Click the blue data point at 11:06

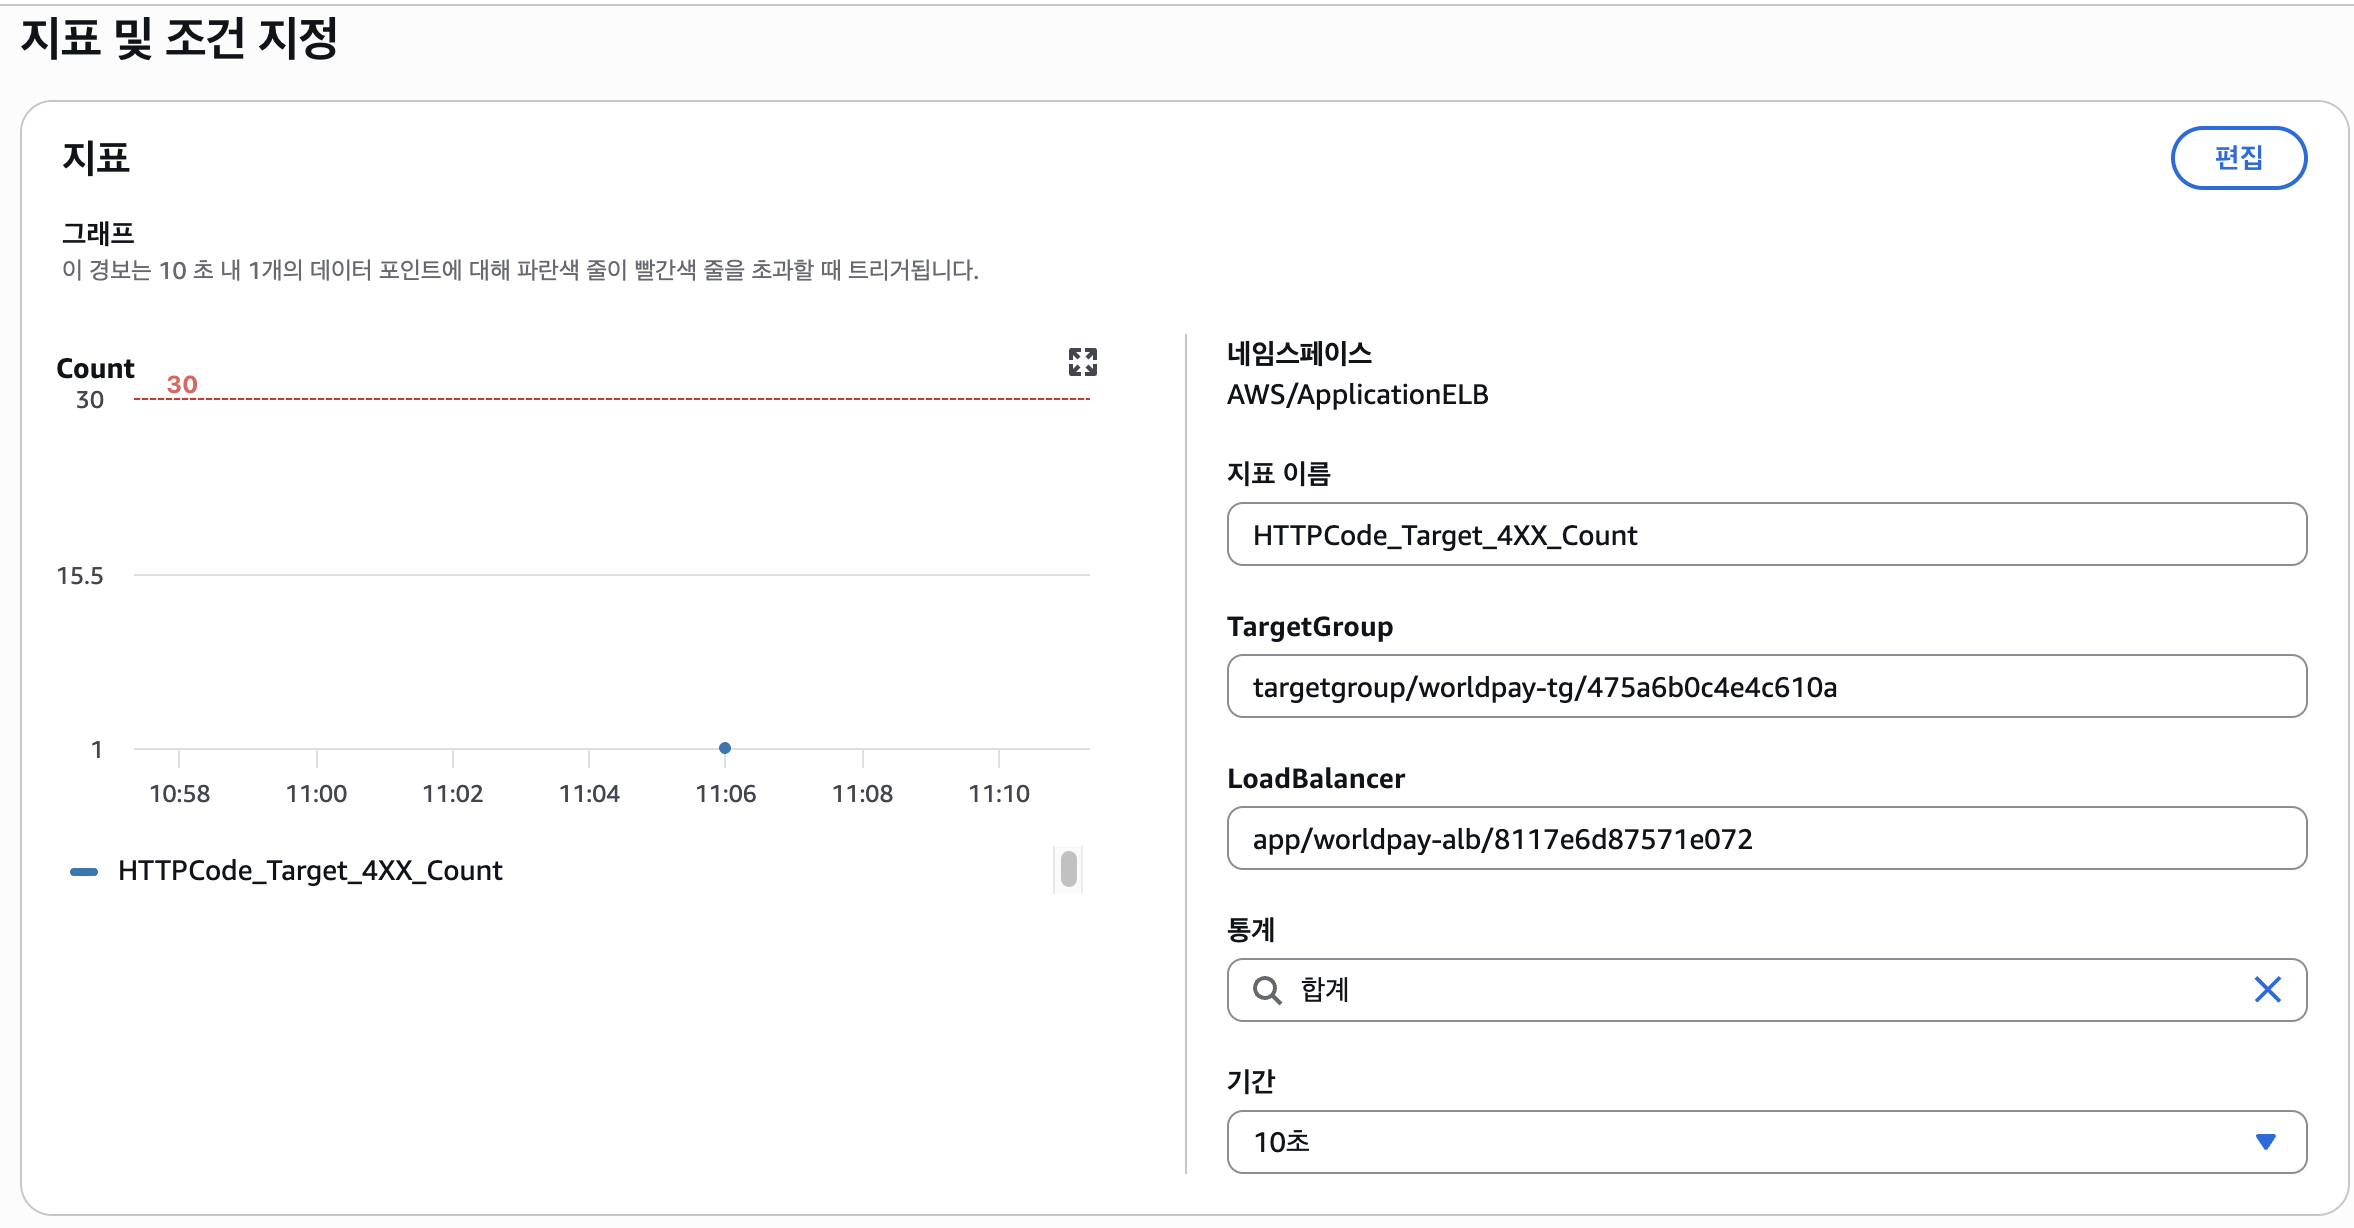pos(725,748)
